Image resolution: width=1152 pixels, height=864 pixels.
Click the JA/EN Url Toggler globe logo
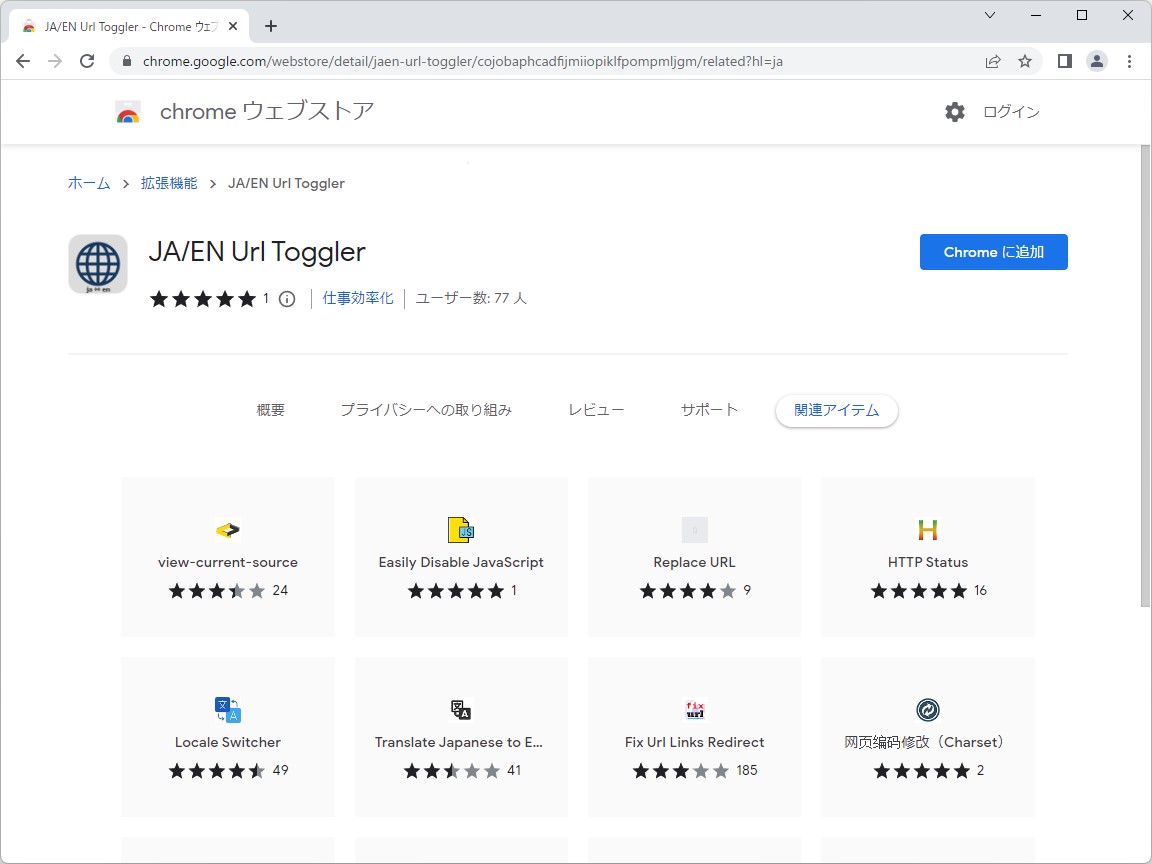pyautogui.click(x=97, y=263)
